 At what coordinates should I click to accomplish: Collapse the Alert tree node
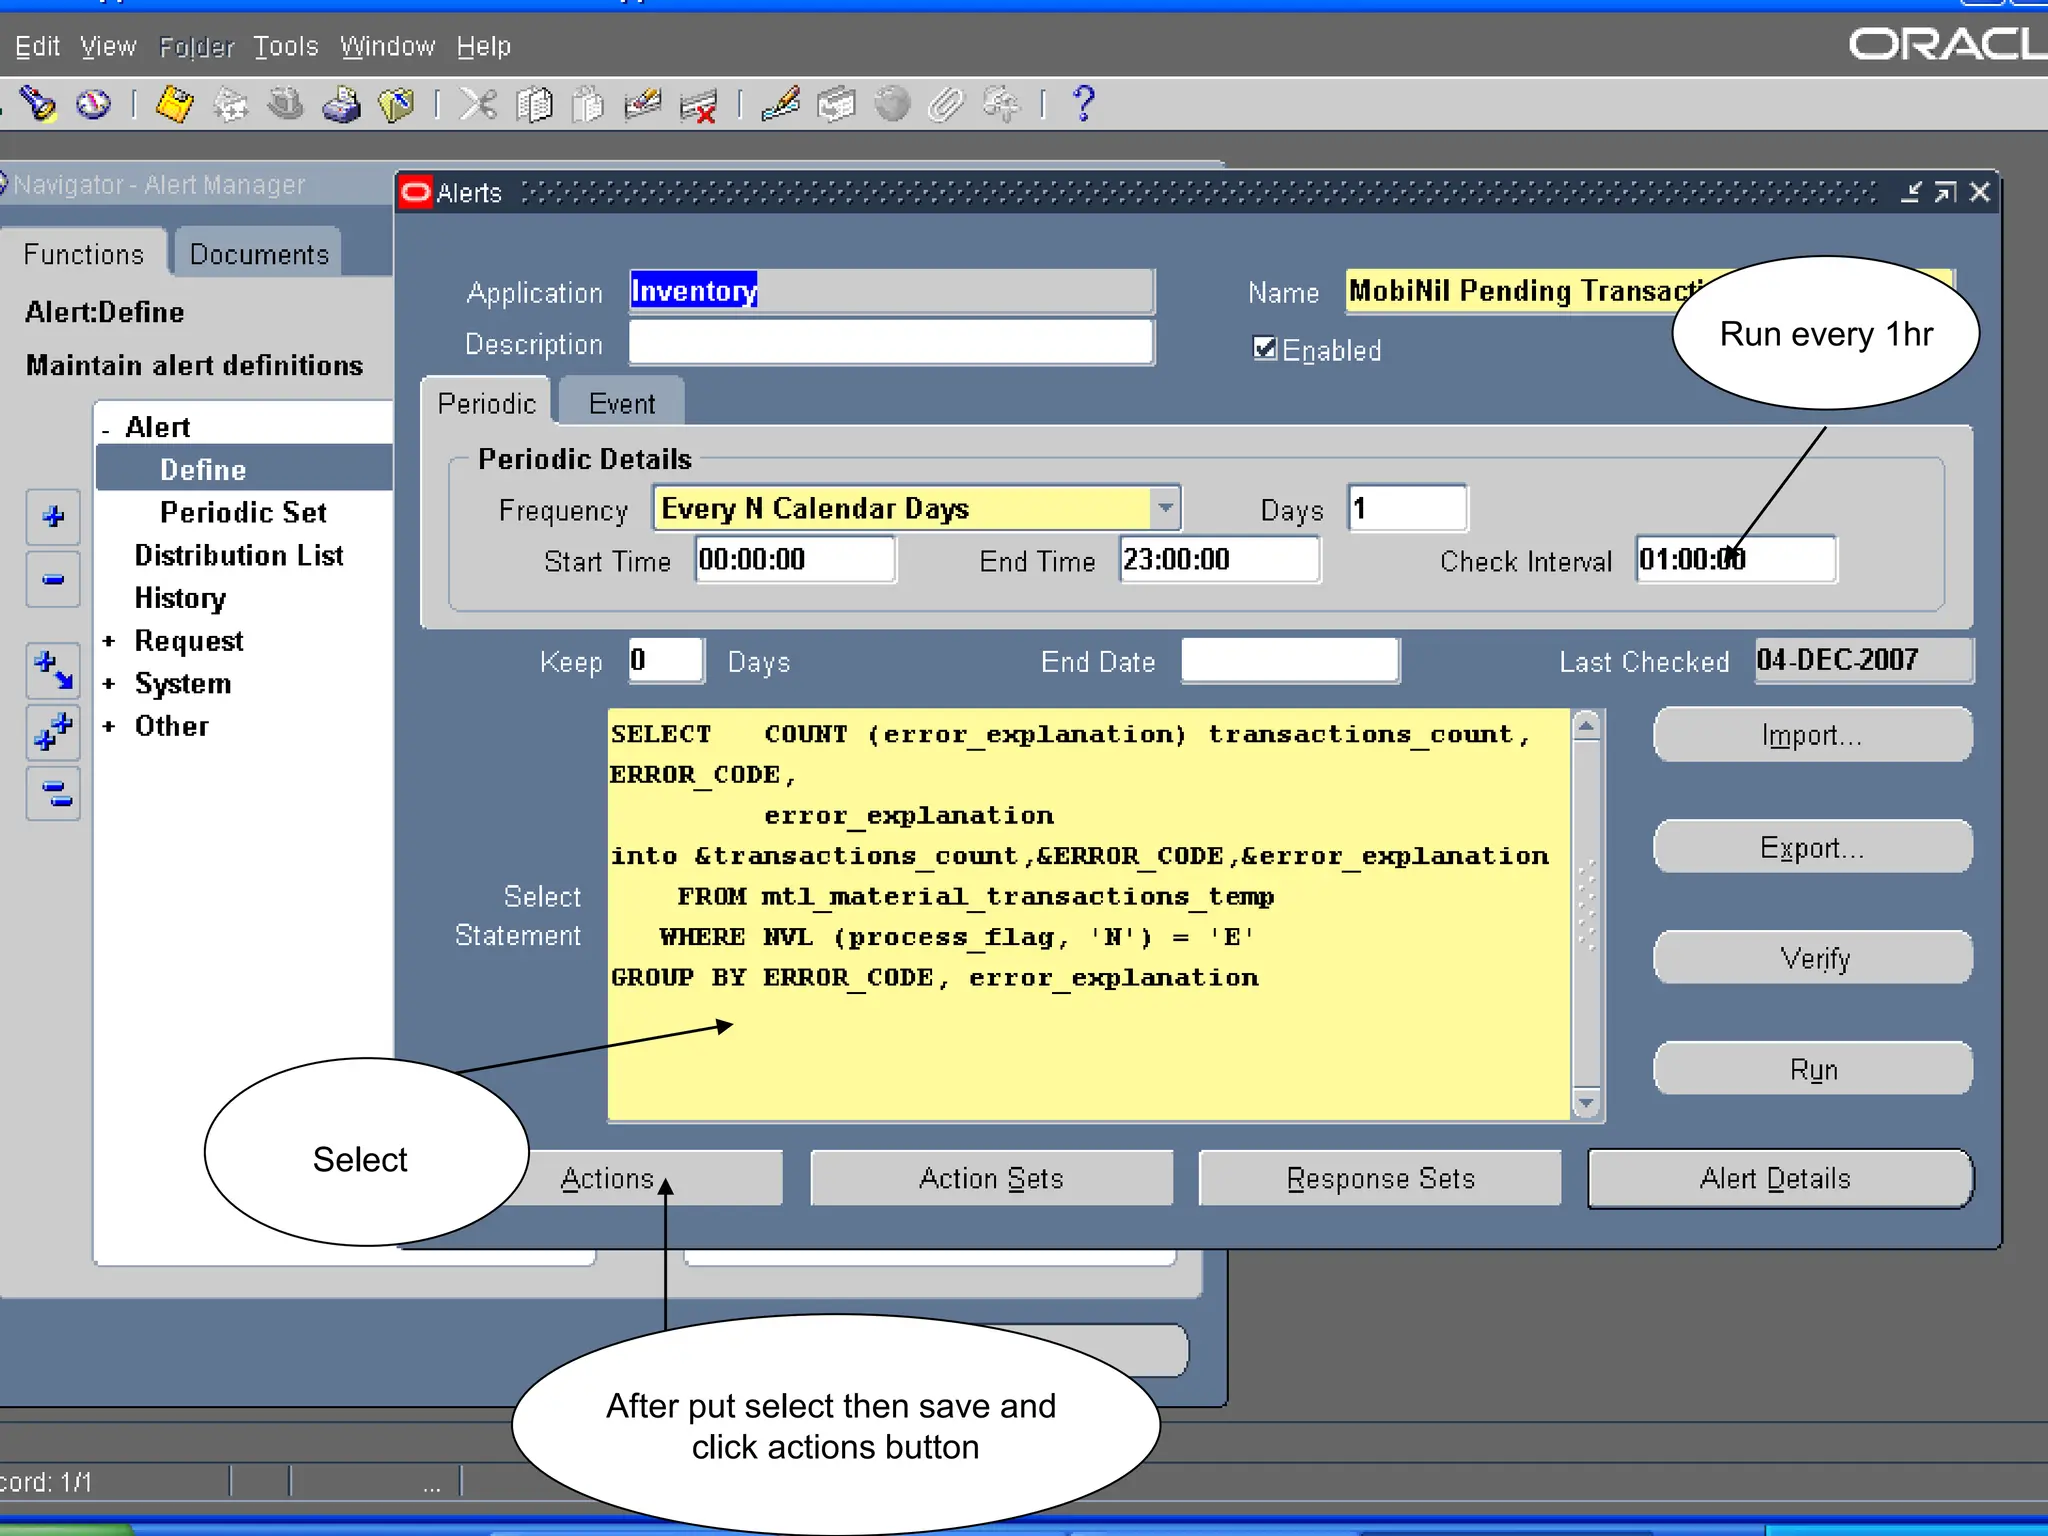pyautogui.click(x=106, y=429)
